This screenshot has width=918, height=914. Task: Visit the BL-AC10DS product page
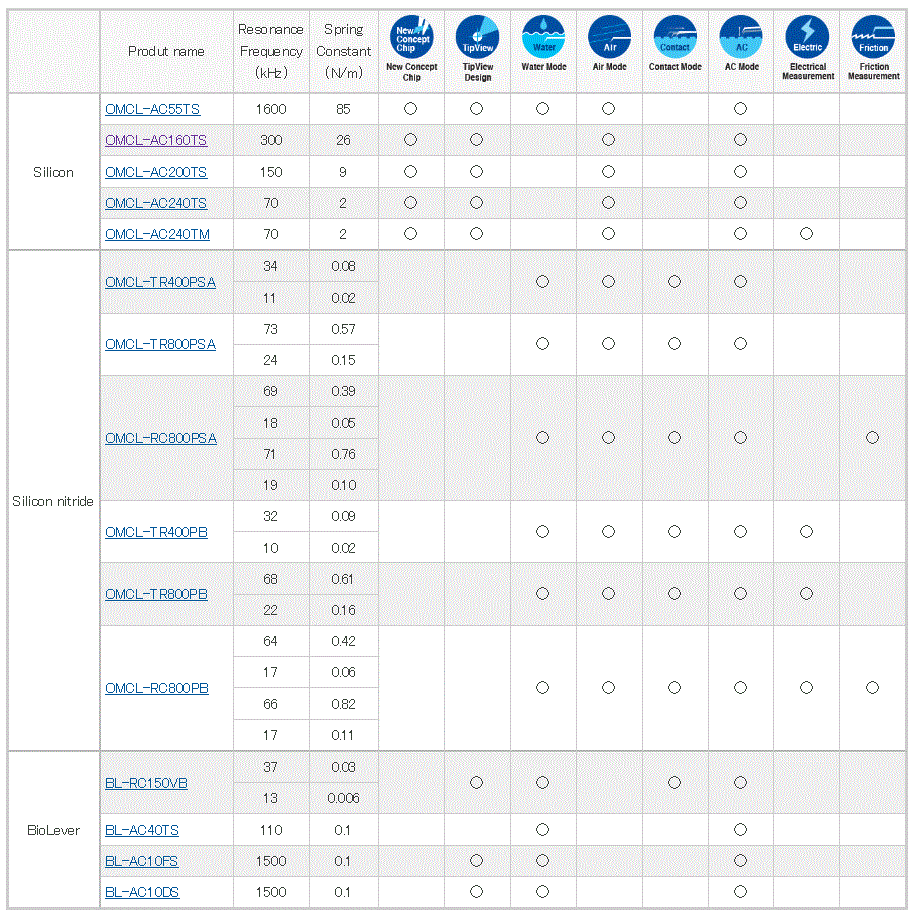142,892
